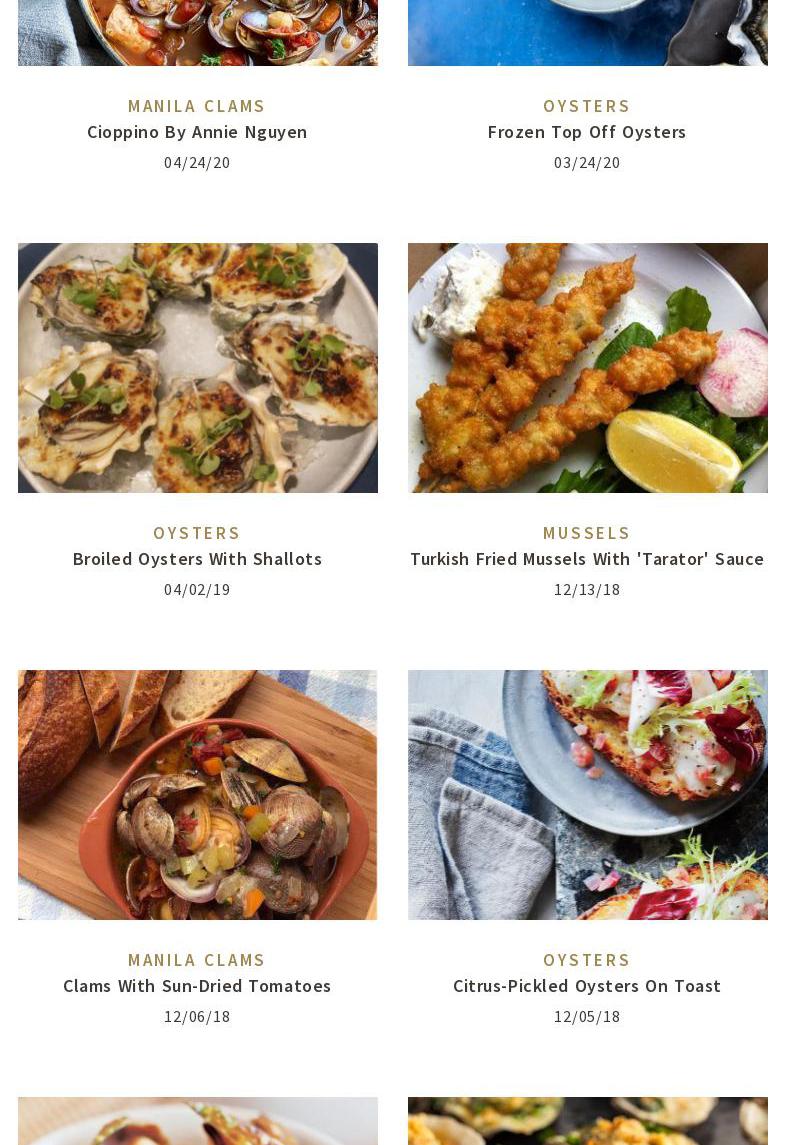Click the Citrus-Pickled Oysters On Toast photo
The image size is (785, 1145).
(588, 794)
